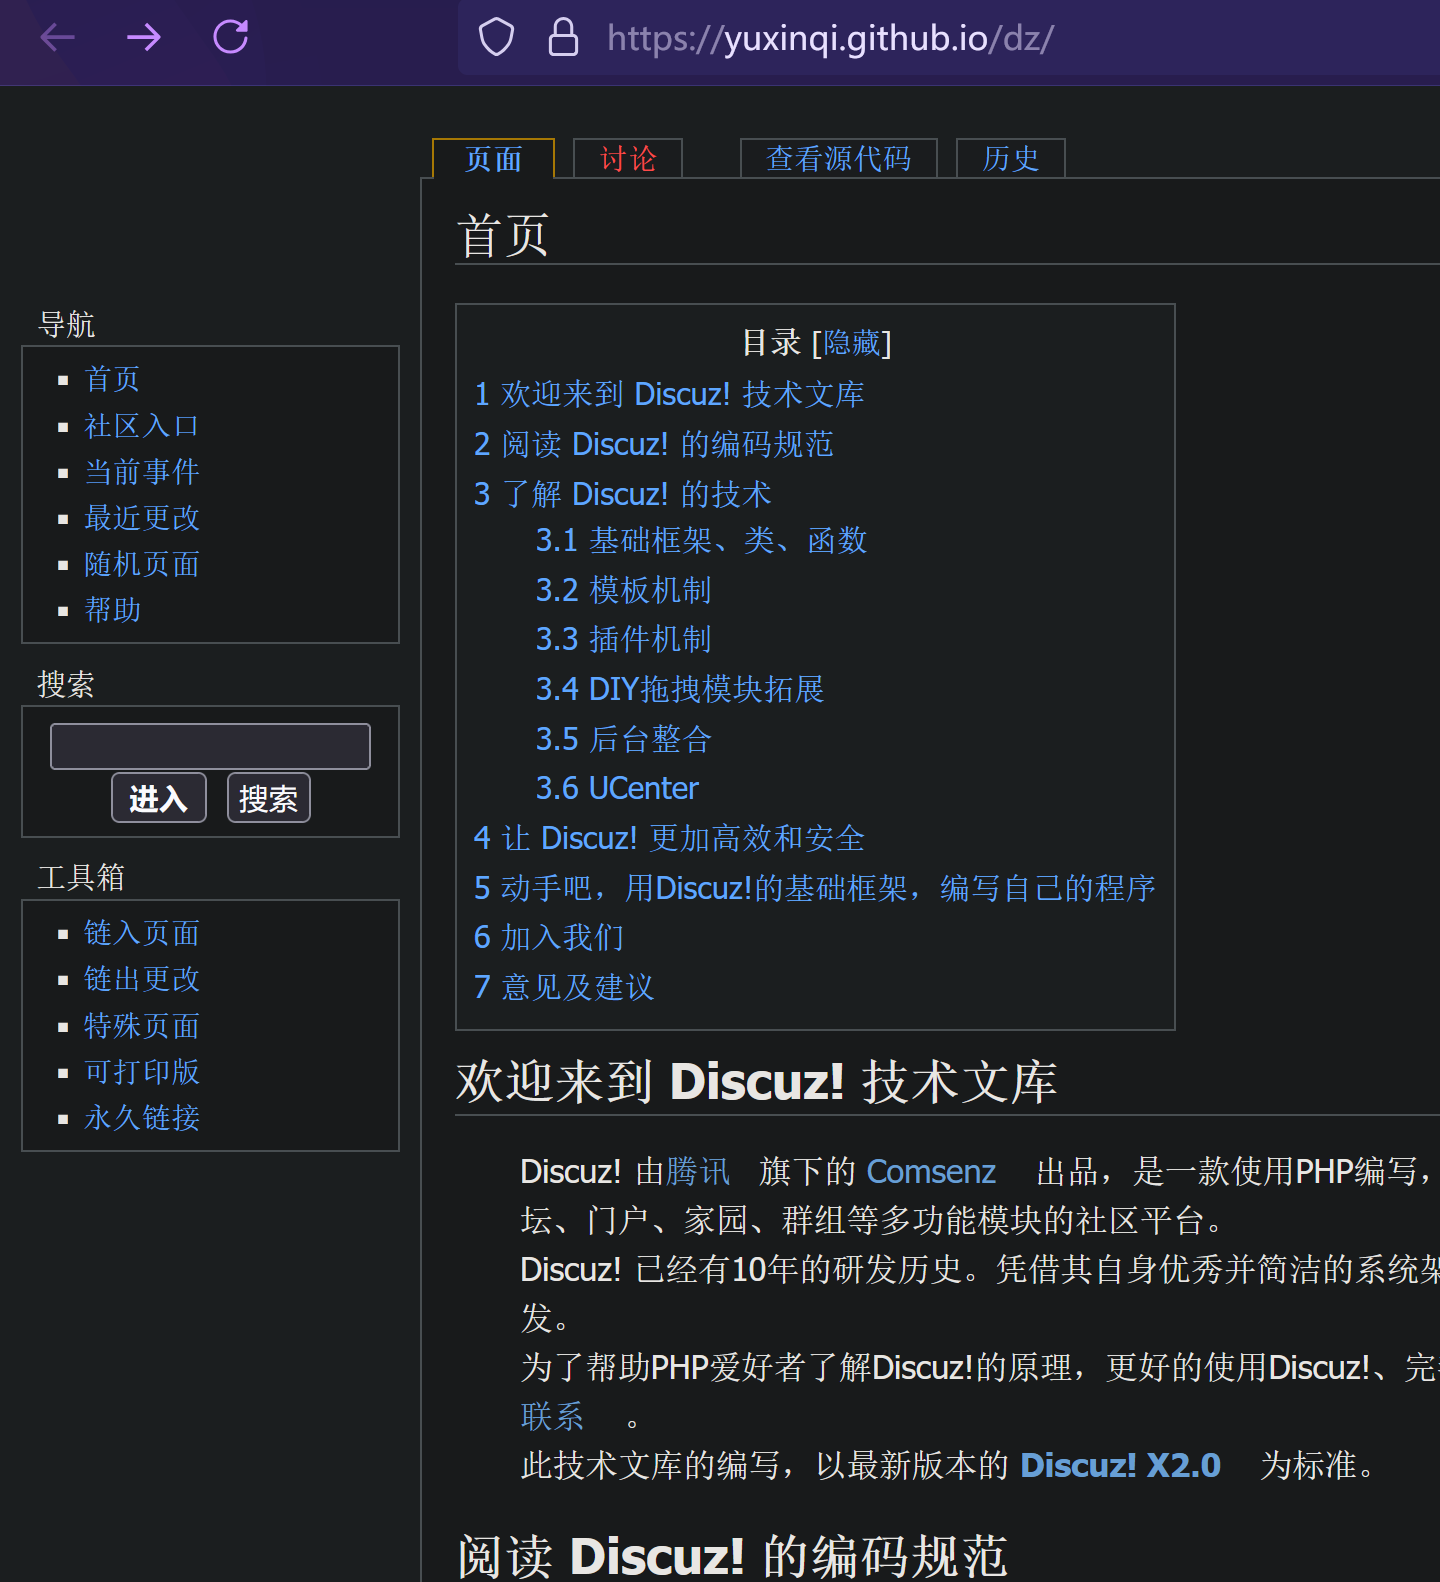
Task: Jump to 3.3 插件机制
Action: coord(623,639)
